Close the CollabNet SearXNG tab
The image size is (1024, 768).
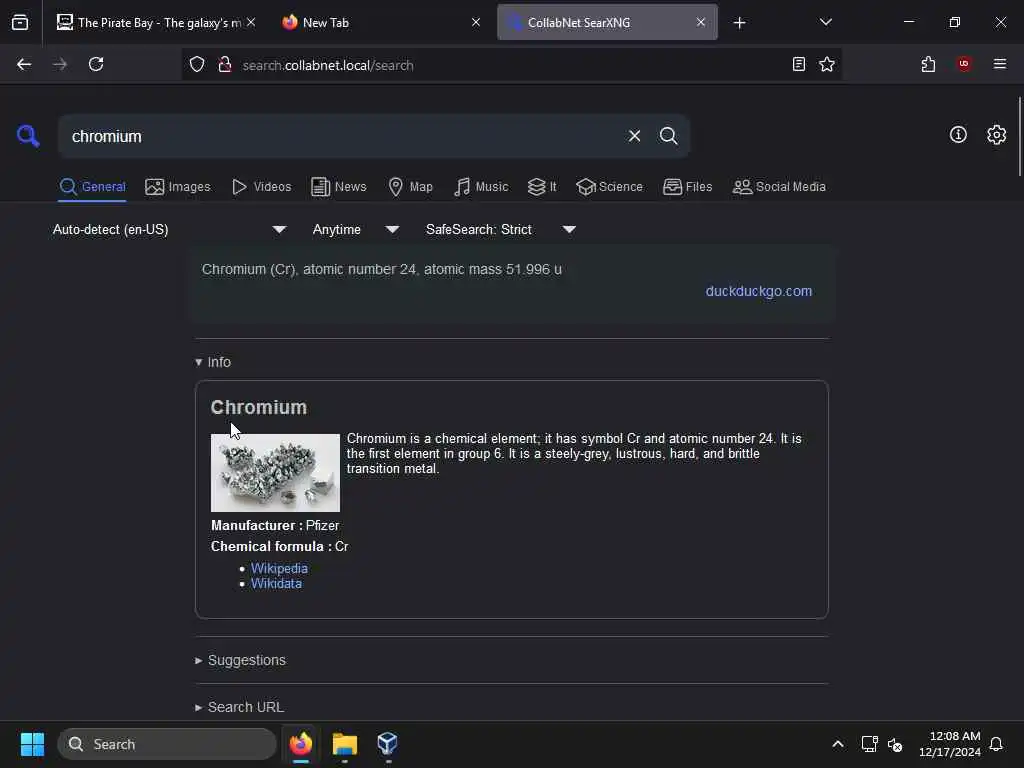pyautogui.click(x=701, y=22)
